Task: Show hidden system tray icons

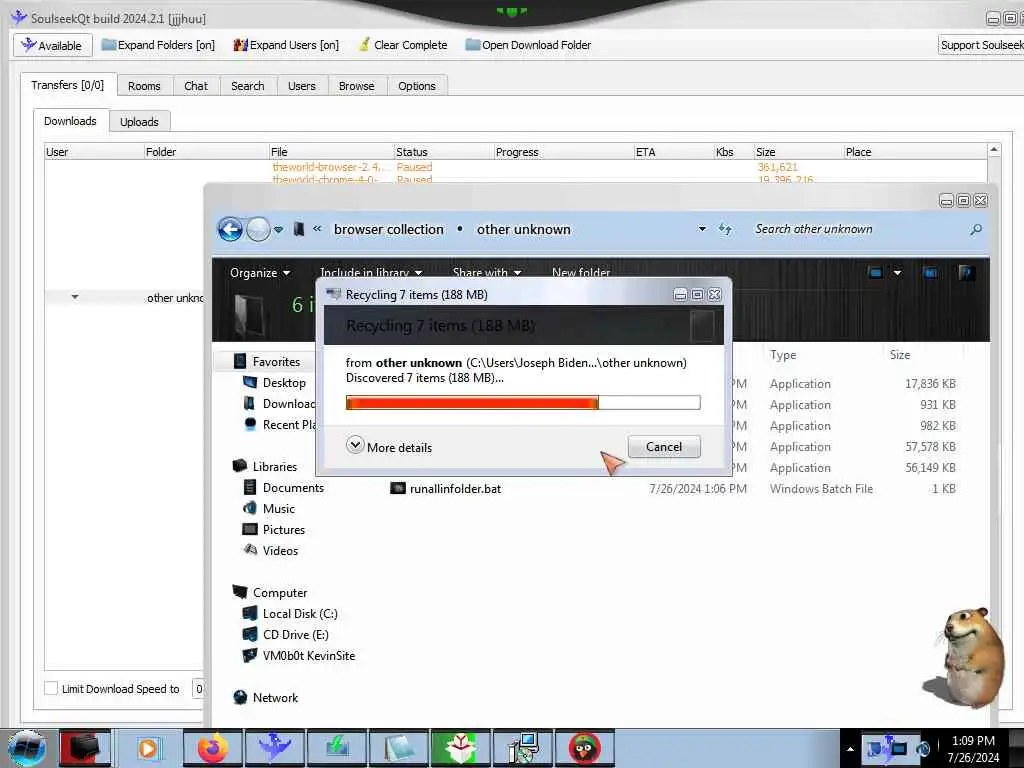Action: tap(850, 749)
